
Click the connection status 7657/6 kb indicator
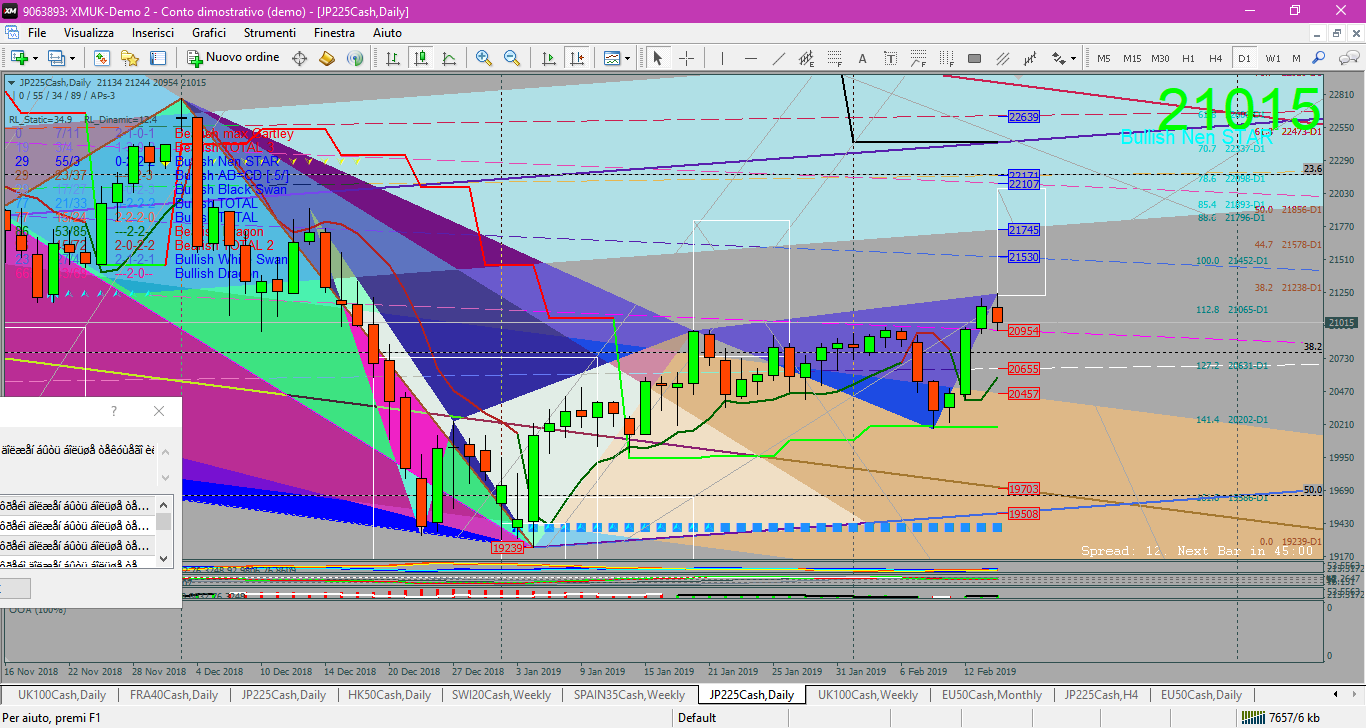pyautogui.click(x=1279, y=717)
